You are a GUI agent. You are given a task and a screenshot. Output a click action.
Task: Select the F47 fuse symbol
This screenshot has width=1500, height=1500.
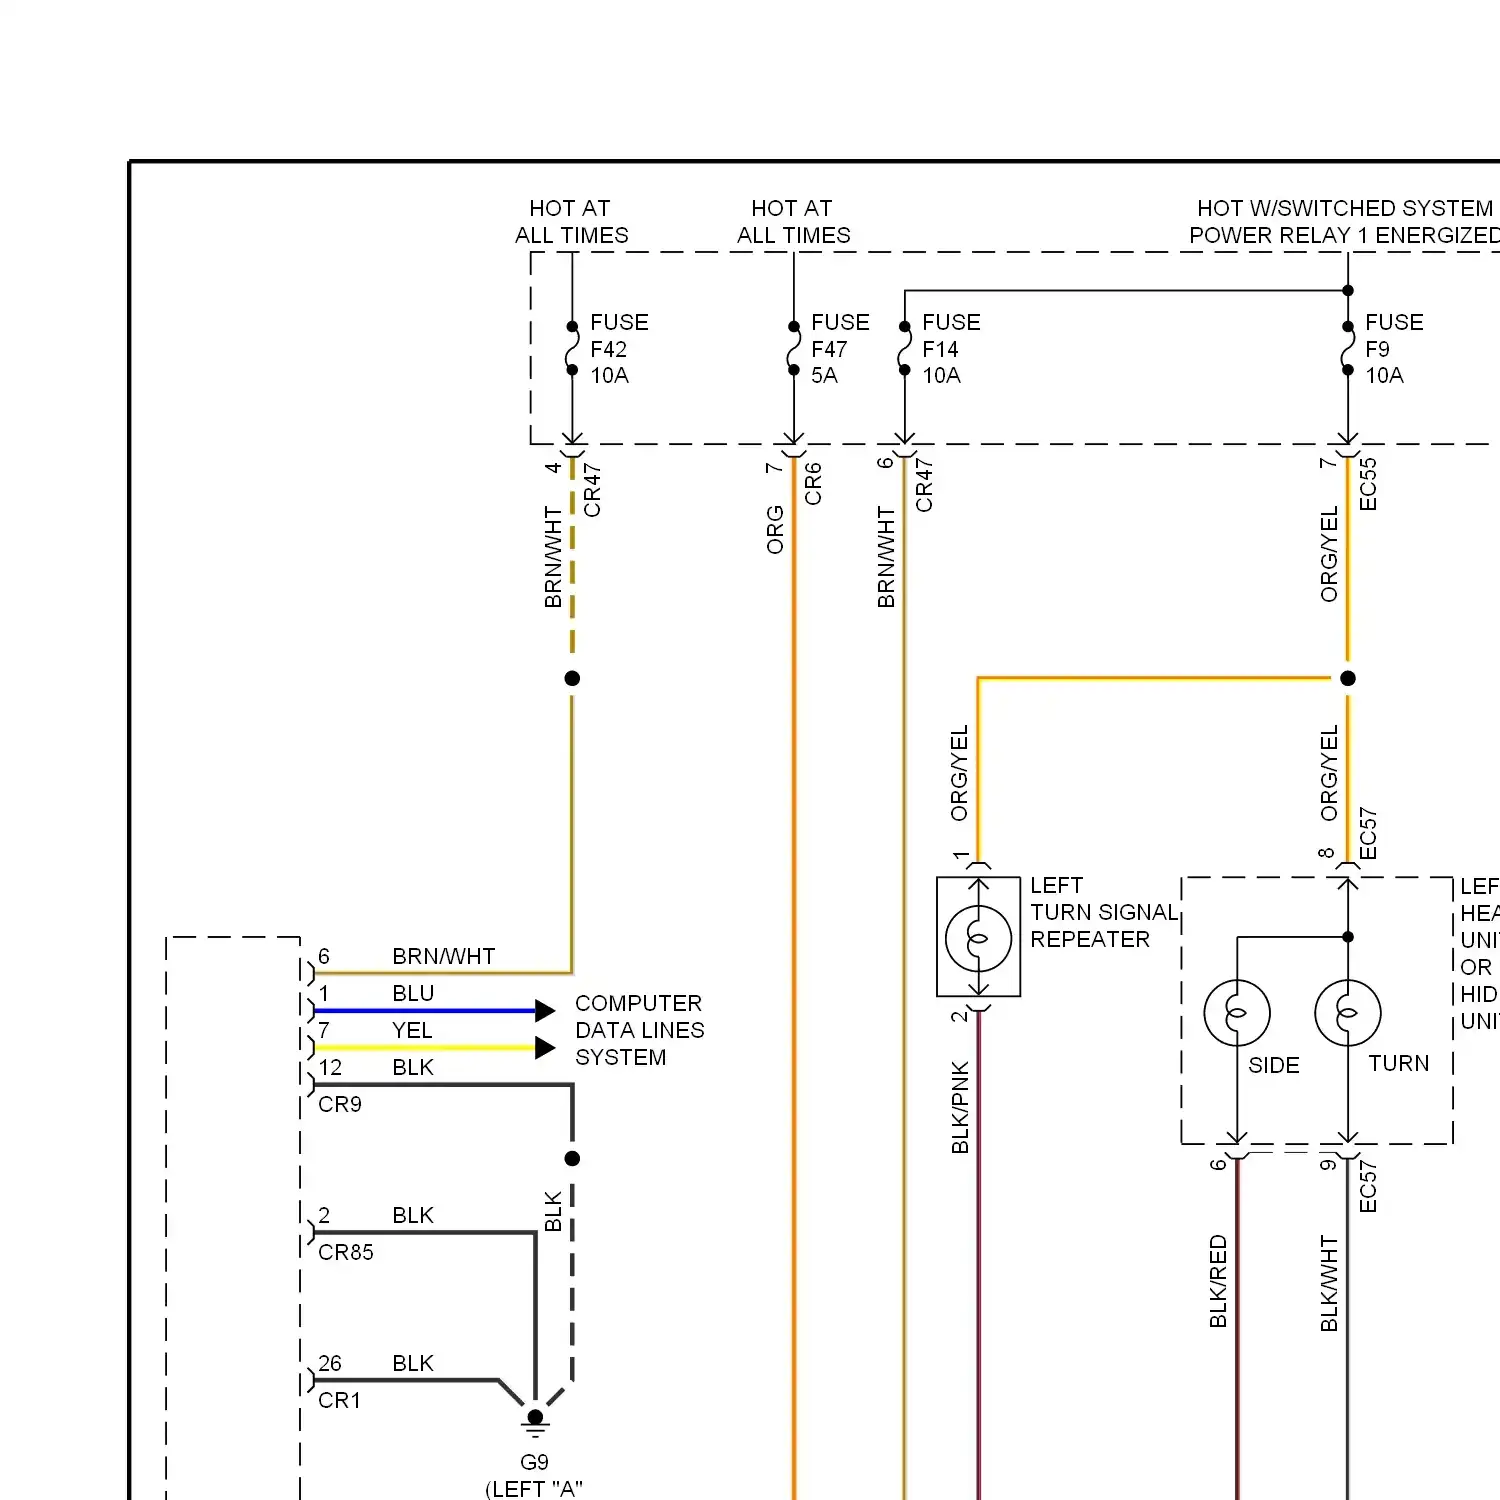coord(793,348)
